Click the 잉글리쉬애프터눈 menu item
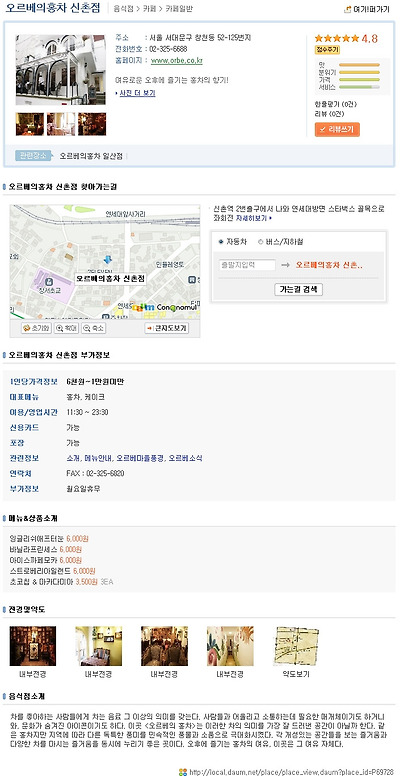Viewport: 400px width, 776px height. point(38,538)
